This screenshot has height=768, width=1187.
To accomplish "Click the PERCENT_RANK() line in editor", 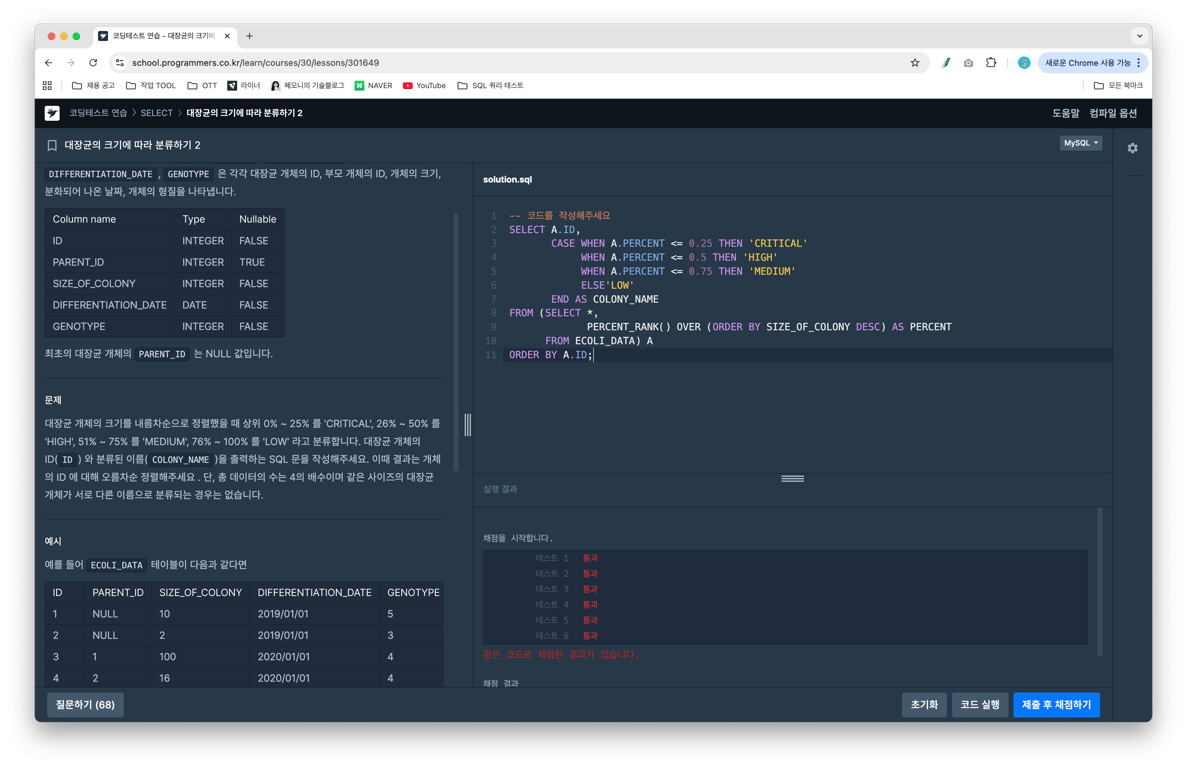I will [x=769, y=327].
